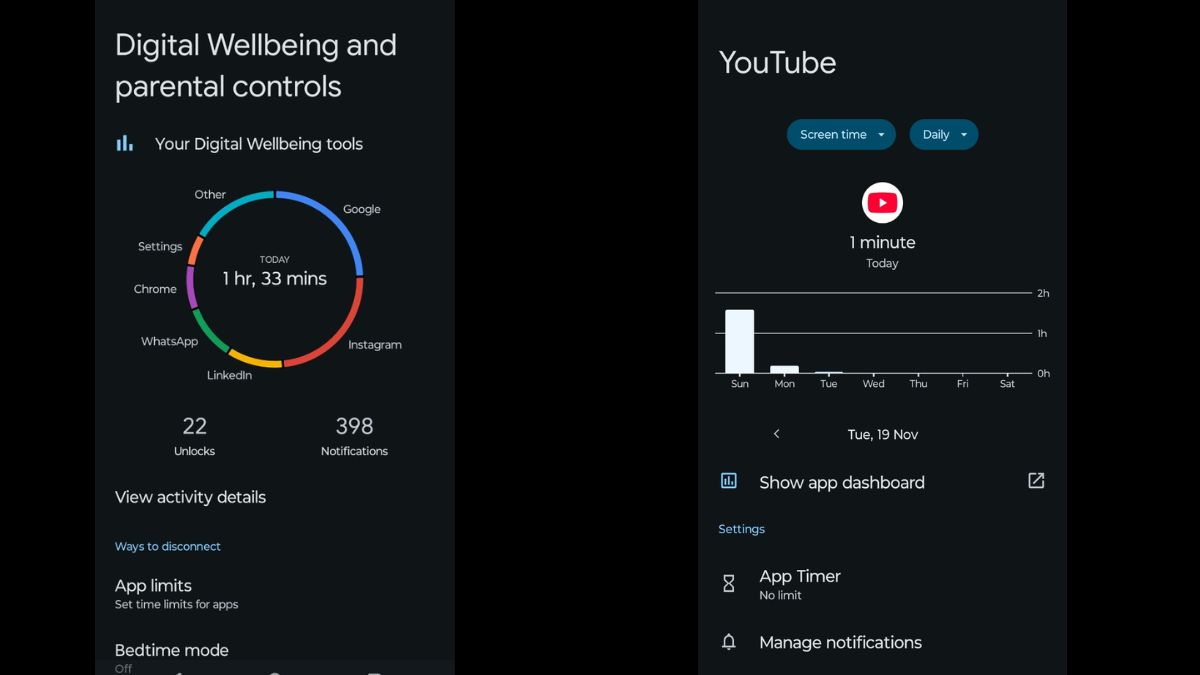
Task: Select Manage notifications
Action: point(840,642)
